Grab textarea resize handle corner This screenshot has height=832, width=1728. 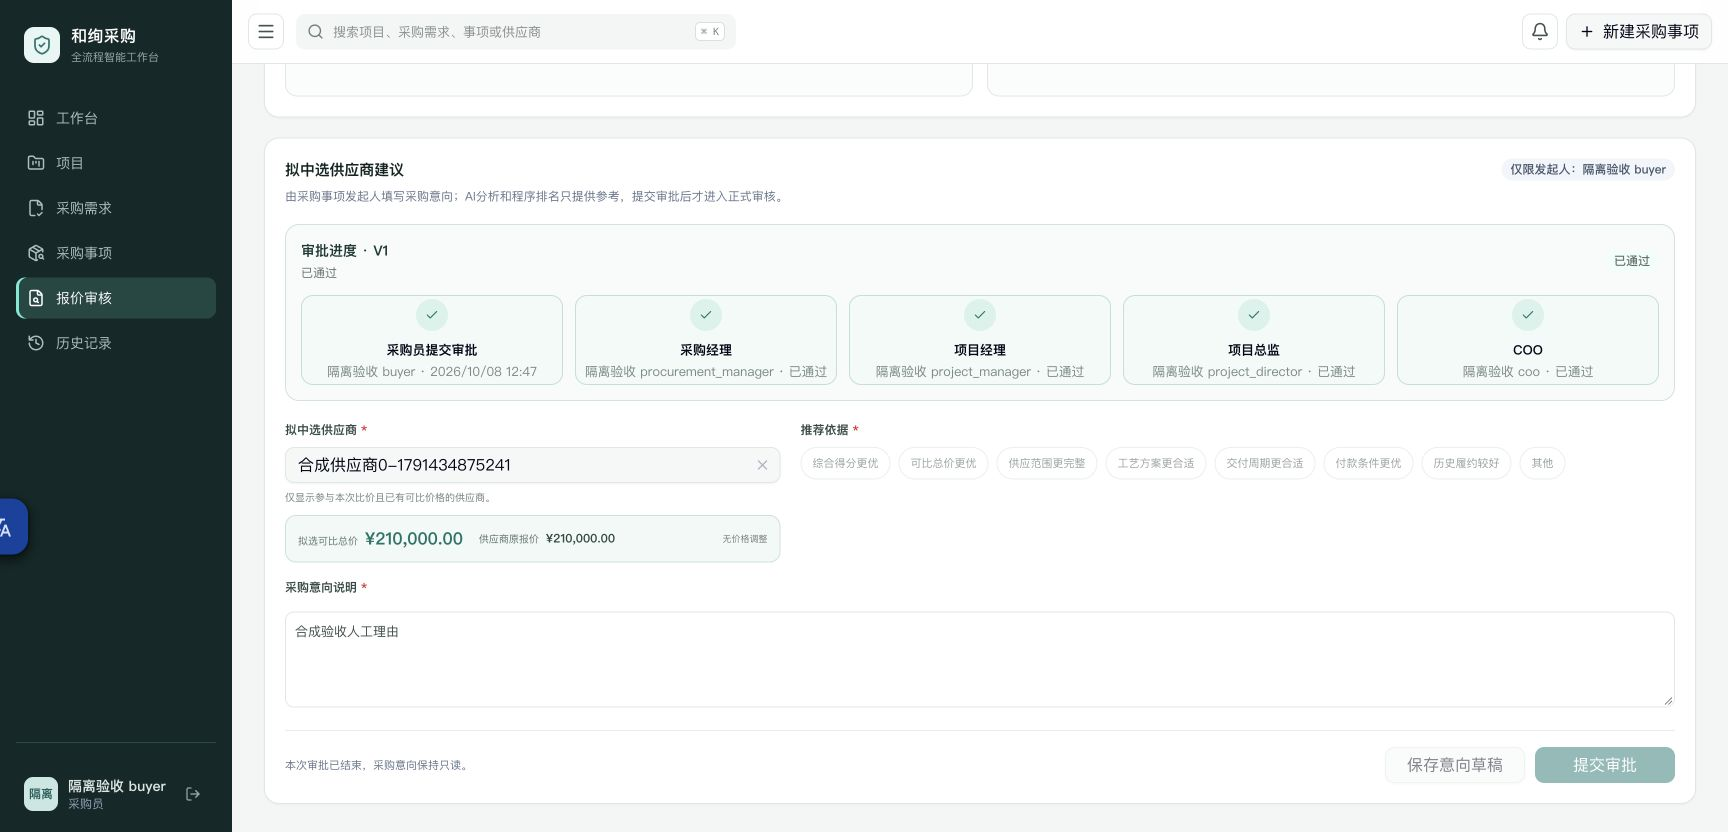click(x=1667, y=700)
